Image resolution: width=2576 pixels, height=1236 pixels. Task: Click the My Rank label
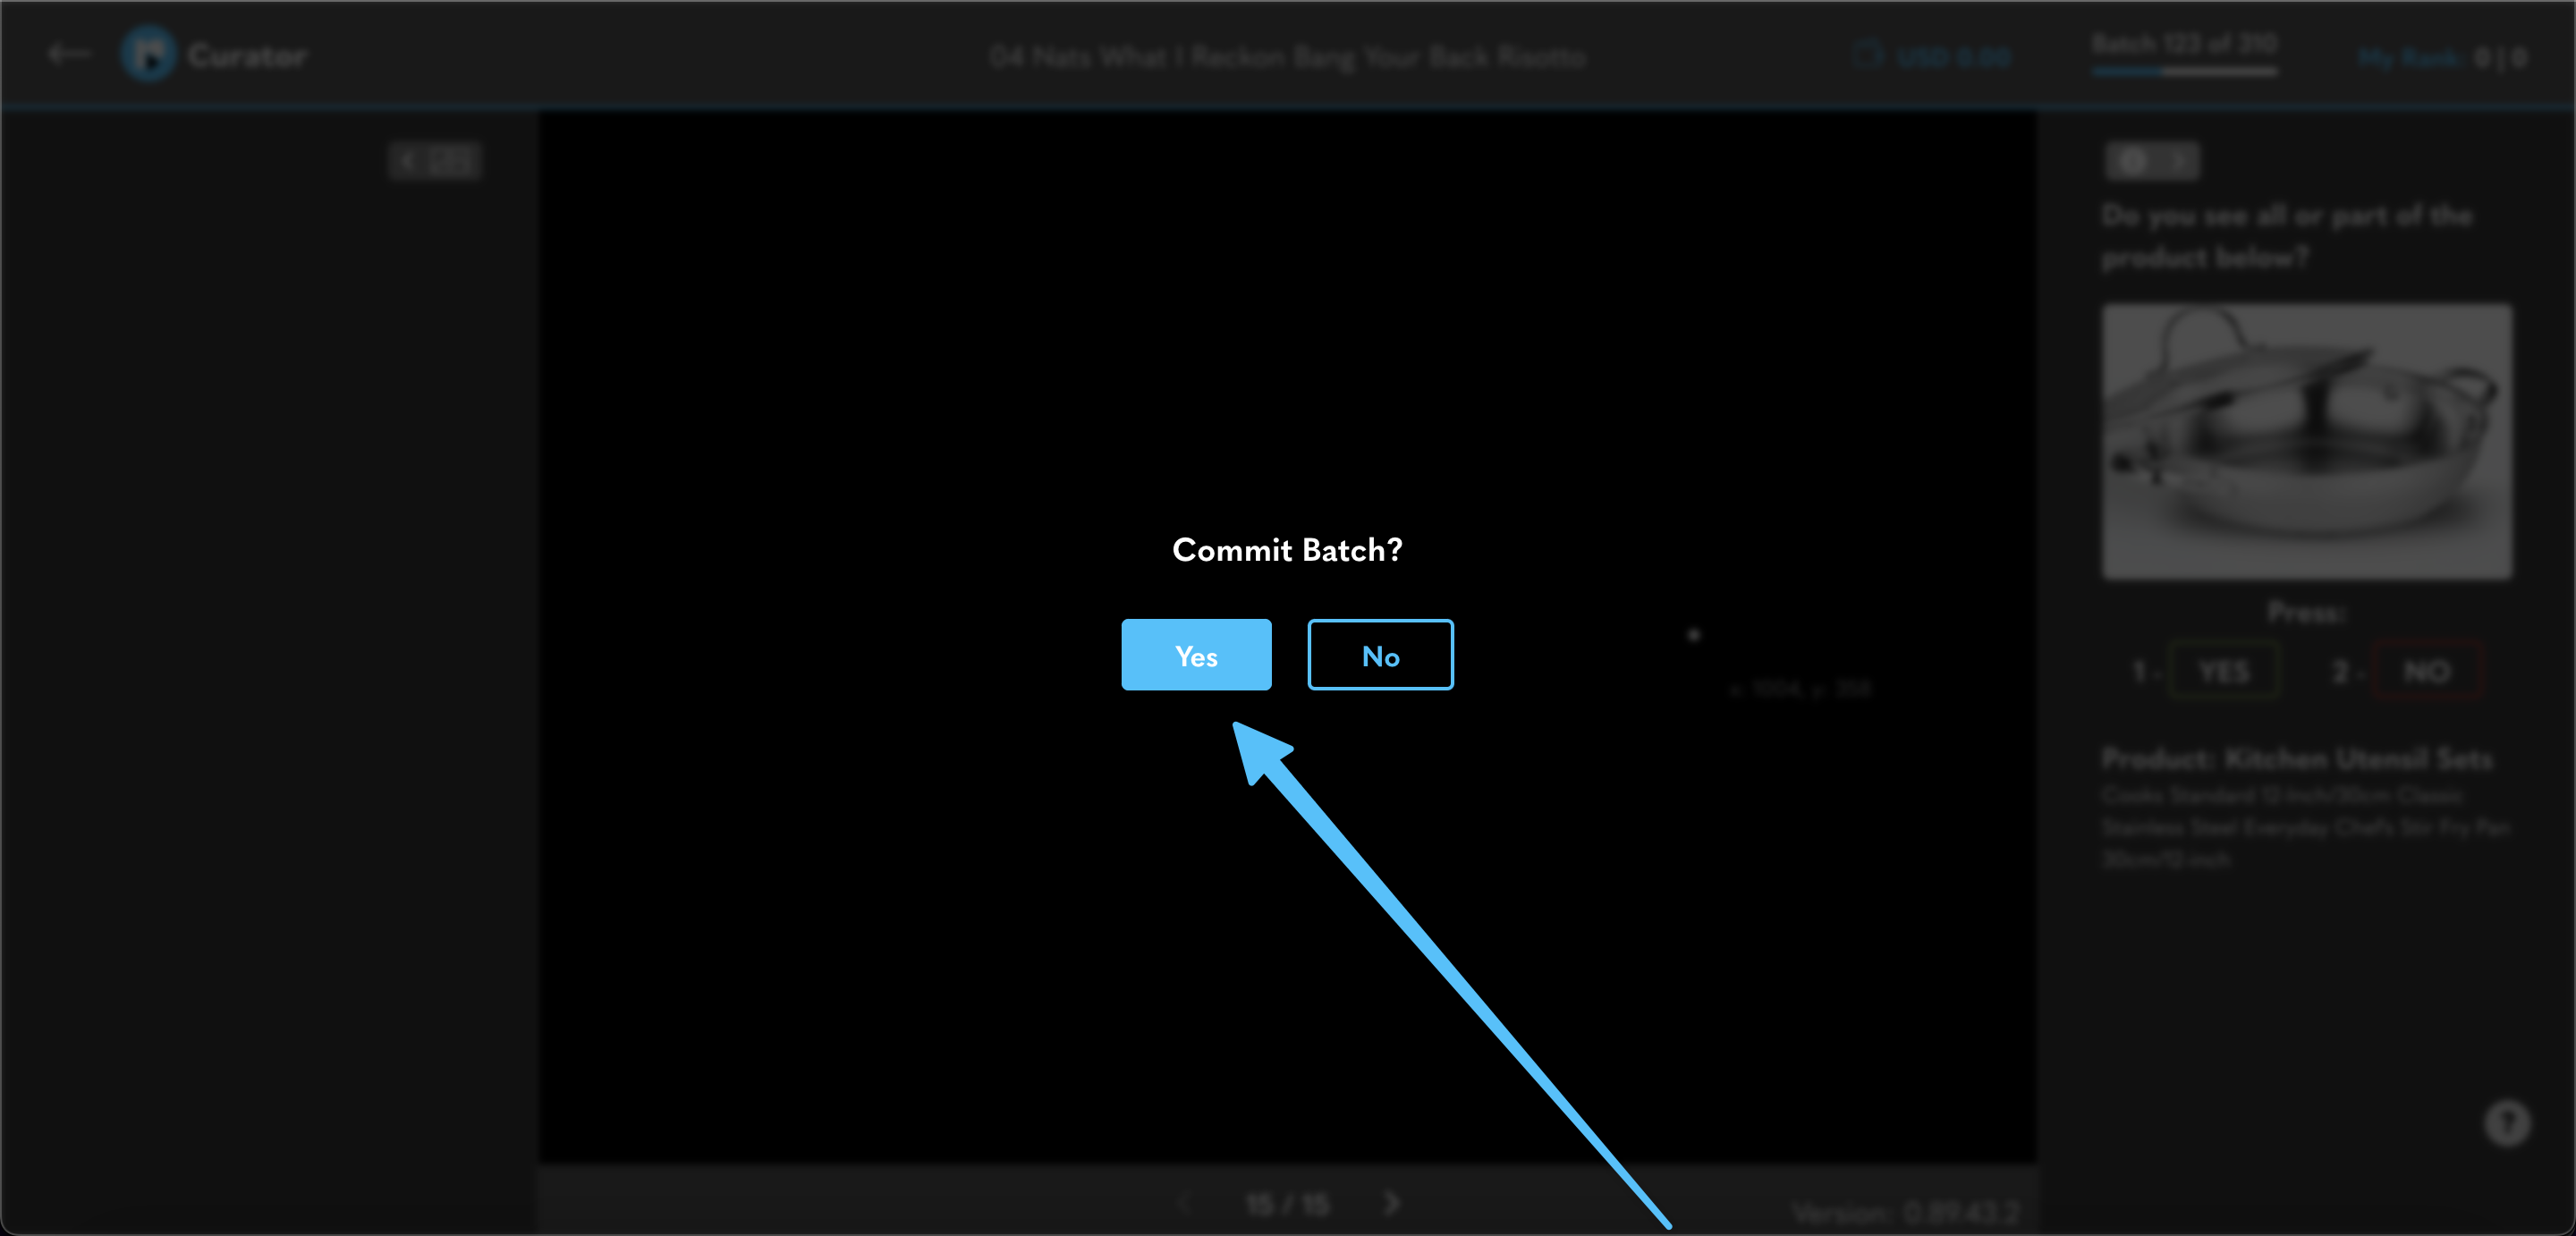click(x=2407, y=58)
